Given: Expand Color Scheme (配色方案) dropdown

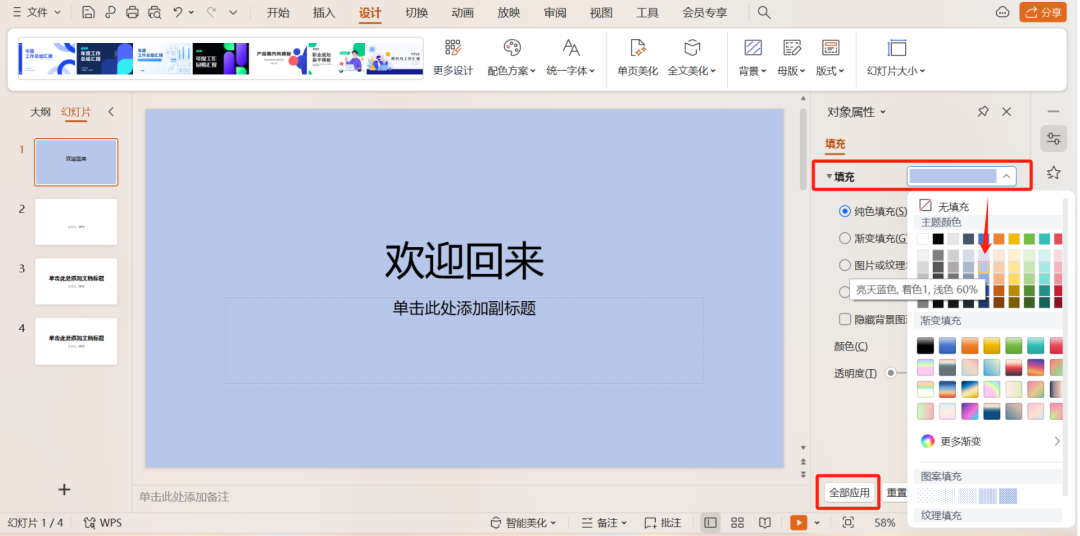Looking at the screenshot, I should point(512,57).
